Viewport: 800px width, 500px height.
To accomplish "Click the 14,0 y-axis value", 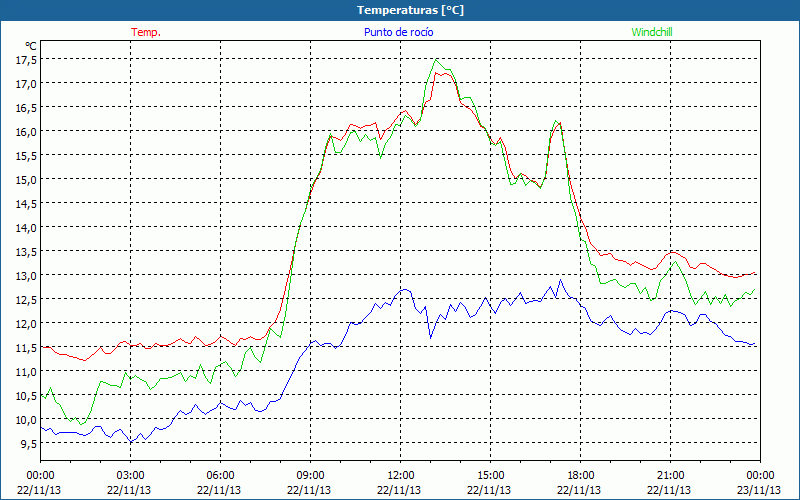I will pos(27,228).
